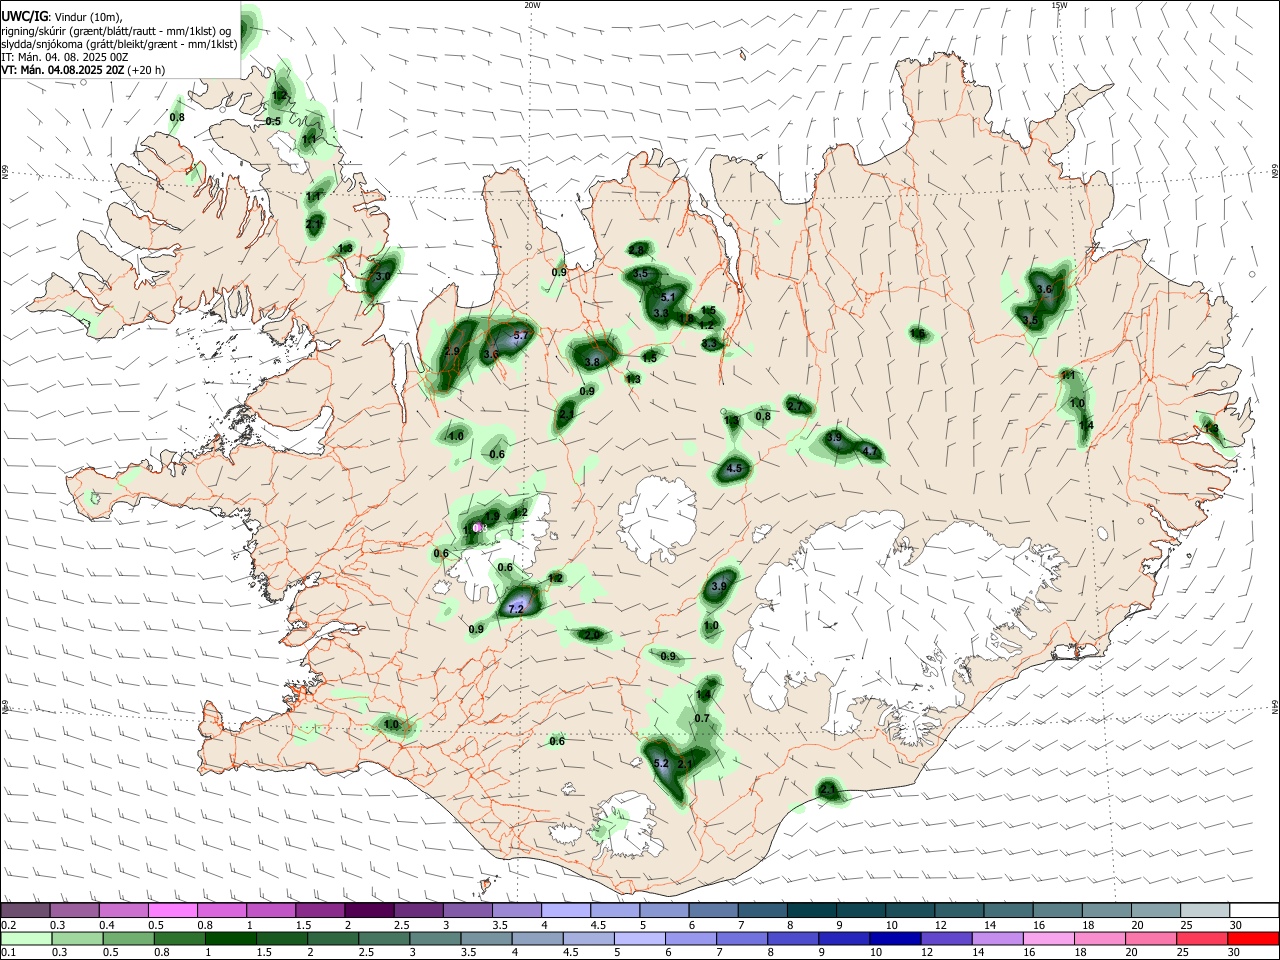Select the upper legend swatch between 4 and 4.5
The width and height of the screenshot is (1280, 960).
coord(564,911)
